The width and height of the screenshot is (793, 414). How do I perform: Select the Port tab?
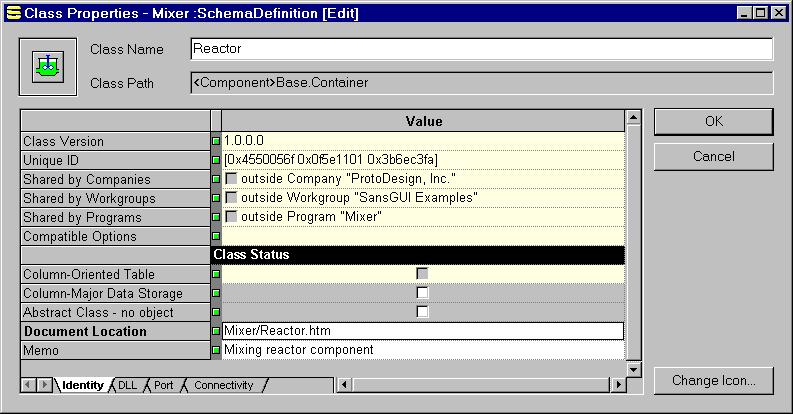coord(163,385)
